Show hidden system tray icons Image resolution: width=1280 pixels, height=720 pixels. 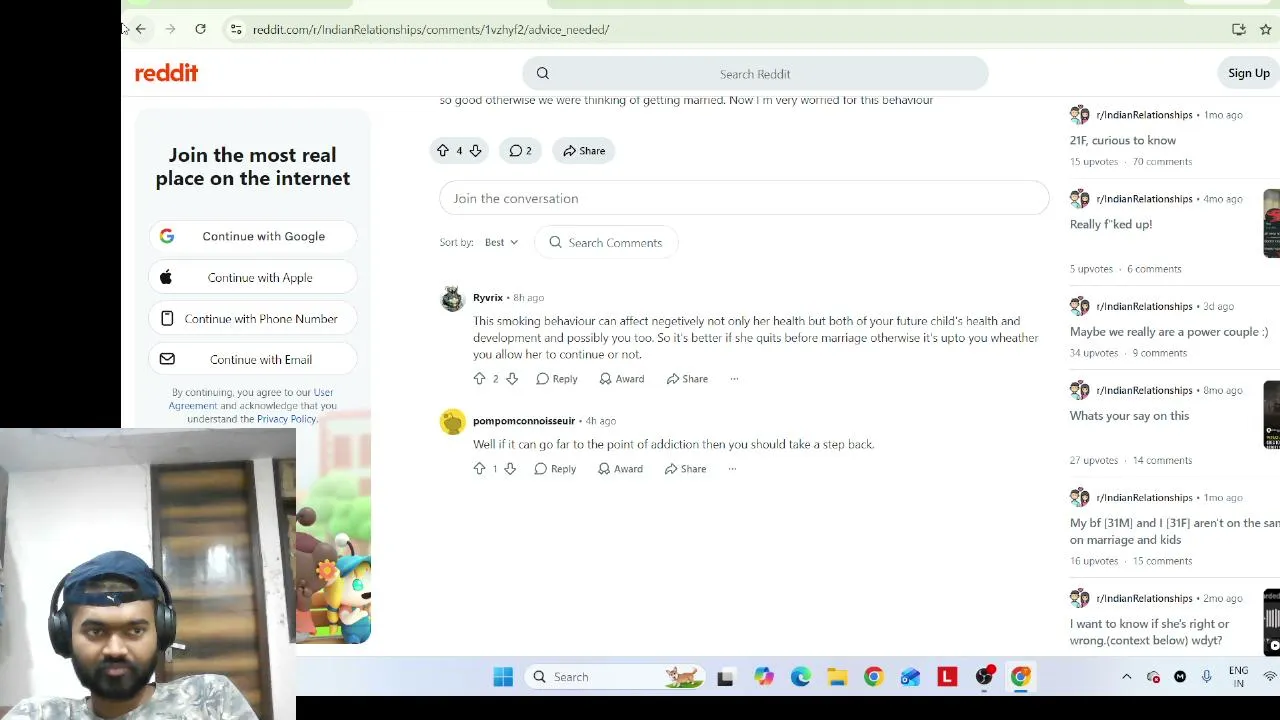coord(1126,677)
